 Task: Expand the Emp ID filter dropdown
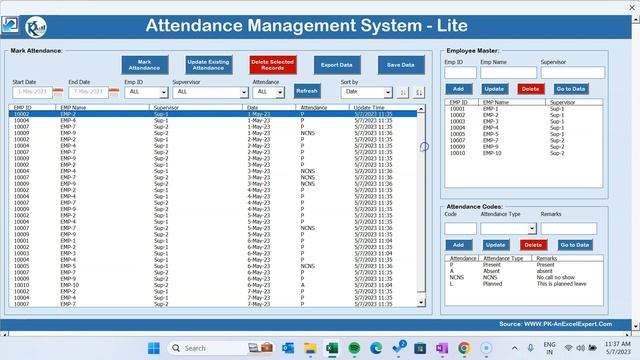tap(164, 93)
